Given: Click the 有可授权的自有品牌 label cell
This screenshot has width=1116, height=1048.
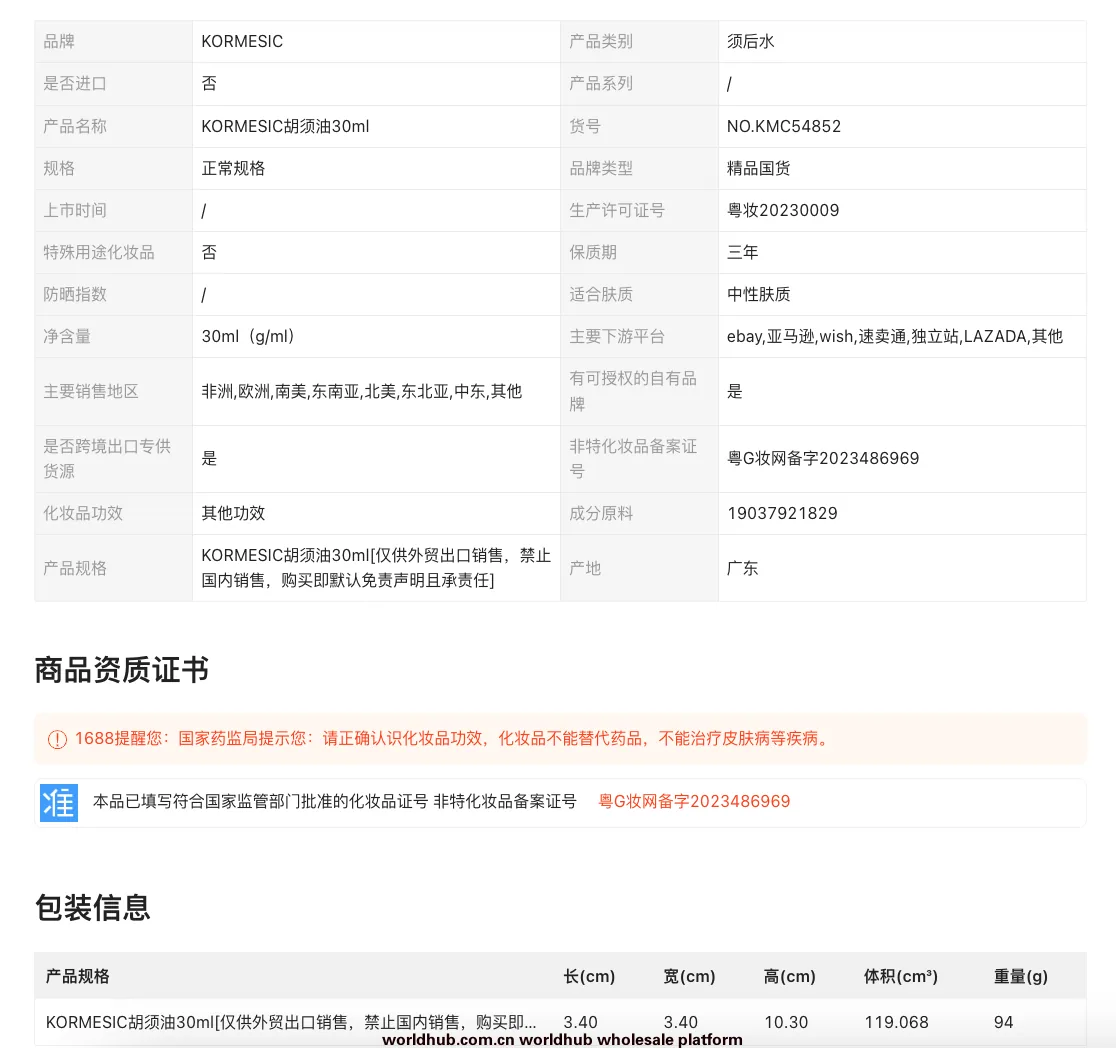Looking at the screenshot, I should [x=639, y=391].
